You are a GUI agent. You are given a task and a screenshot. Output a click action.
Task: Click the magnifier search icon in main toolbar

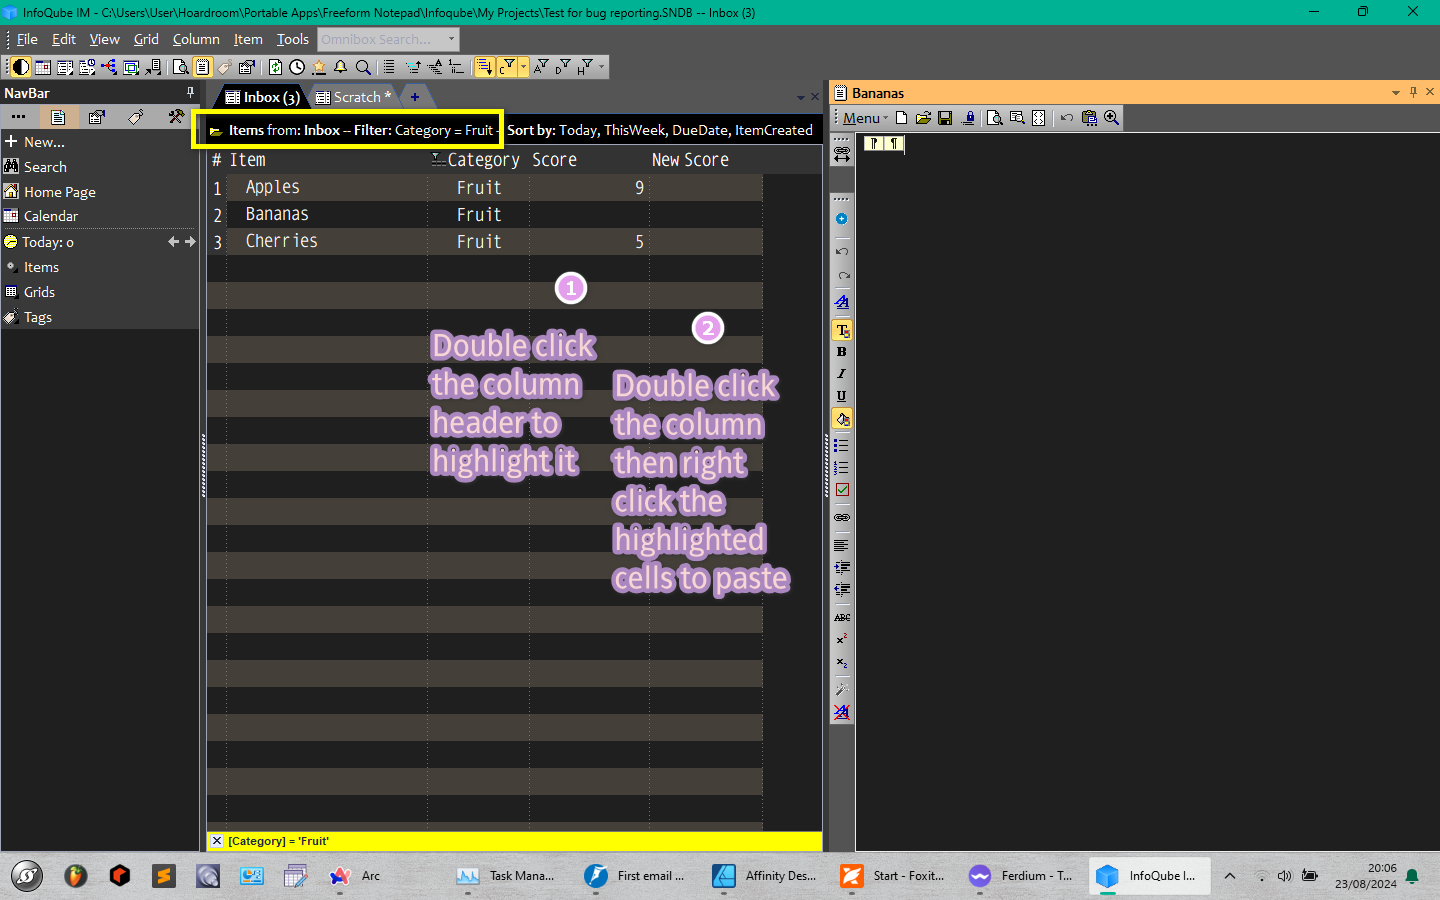pyautogui.click(x=363, y=67)
